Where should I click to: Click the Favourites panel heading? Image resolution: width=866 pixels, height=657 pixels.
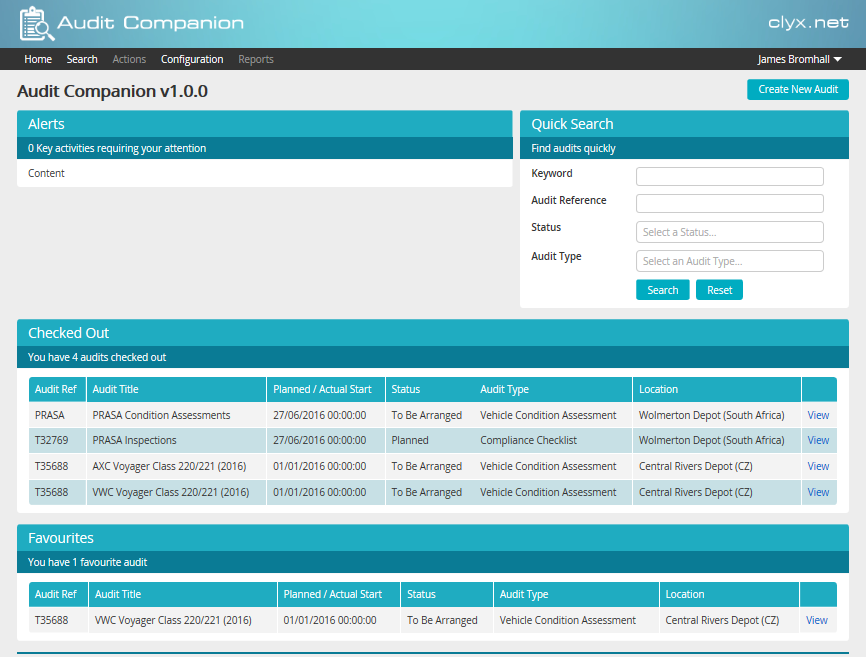[x=61, y=538]
